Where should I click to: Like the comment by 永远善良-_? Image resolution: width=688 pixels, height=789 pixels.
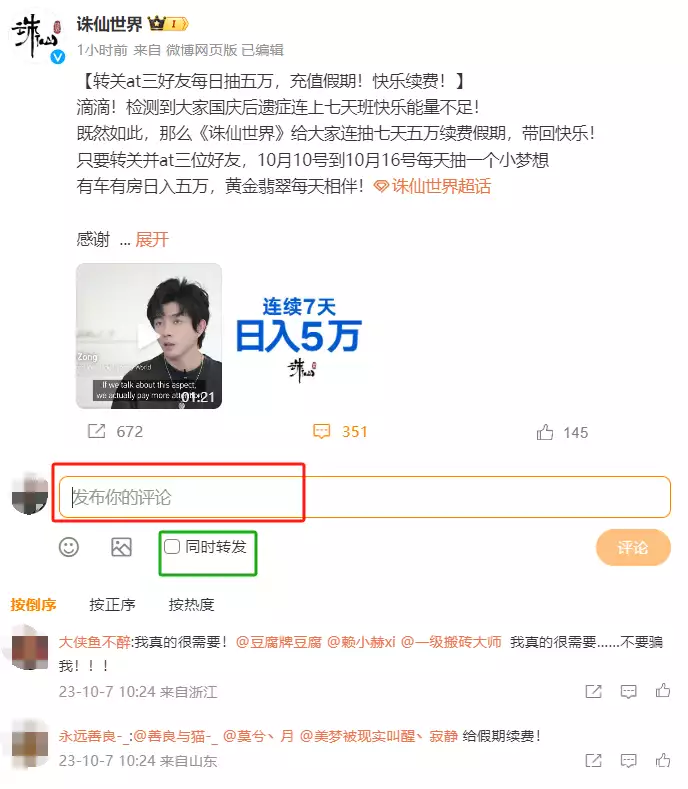click(663, 760)
